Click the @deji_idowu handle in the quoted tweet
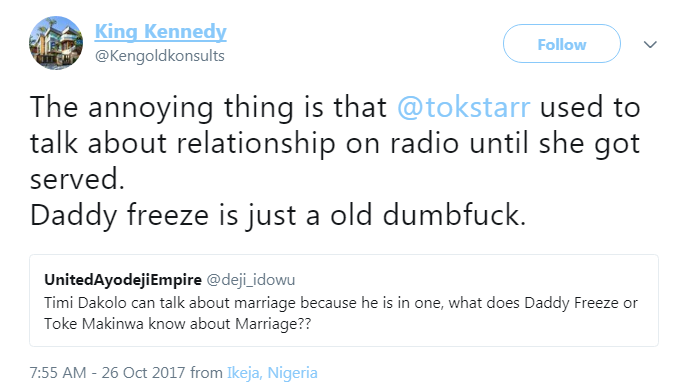The image size is (686, 392). (x=251, y=280)
